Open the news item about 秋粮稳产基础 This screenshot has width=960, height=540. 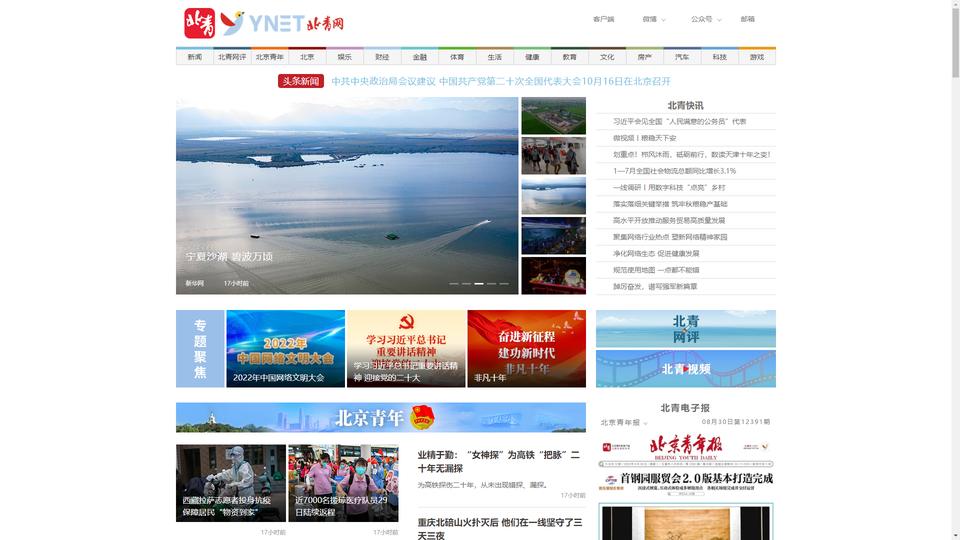coord(670,204)
